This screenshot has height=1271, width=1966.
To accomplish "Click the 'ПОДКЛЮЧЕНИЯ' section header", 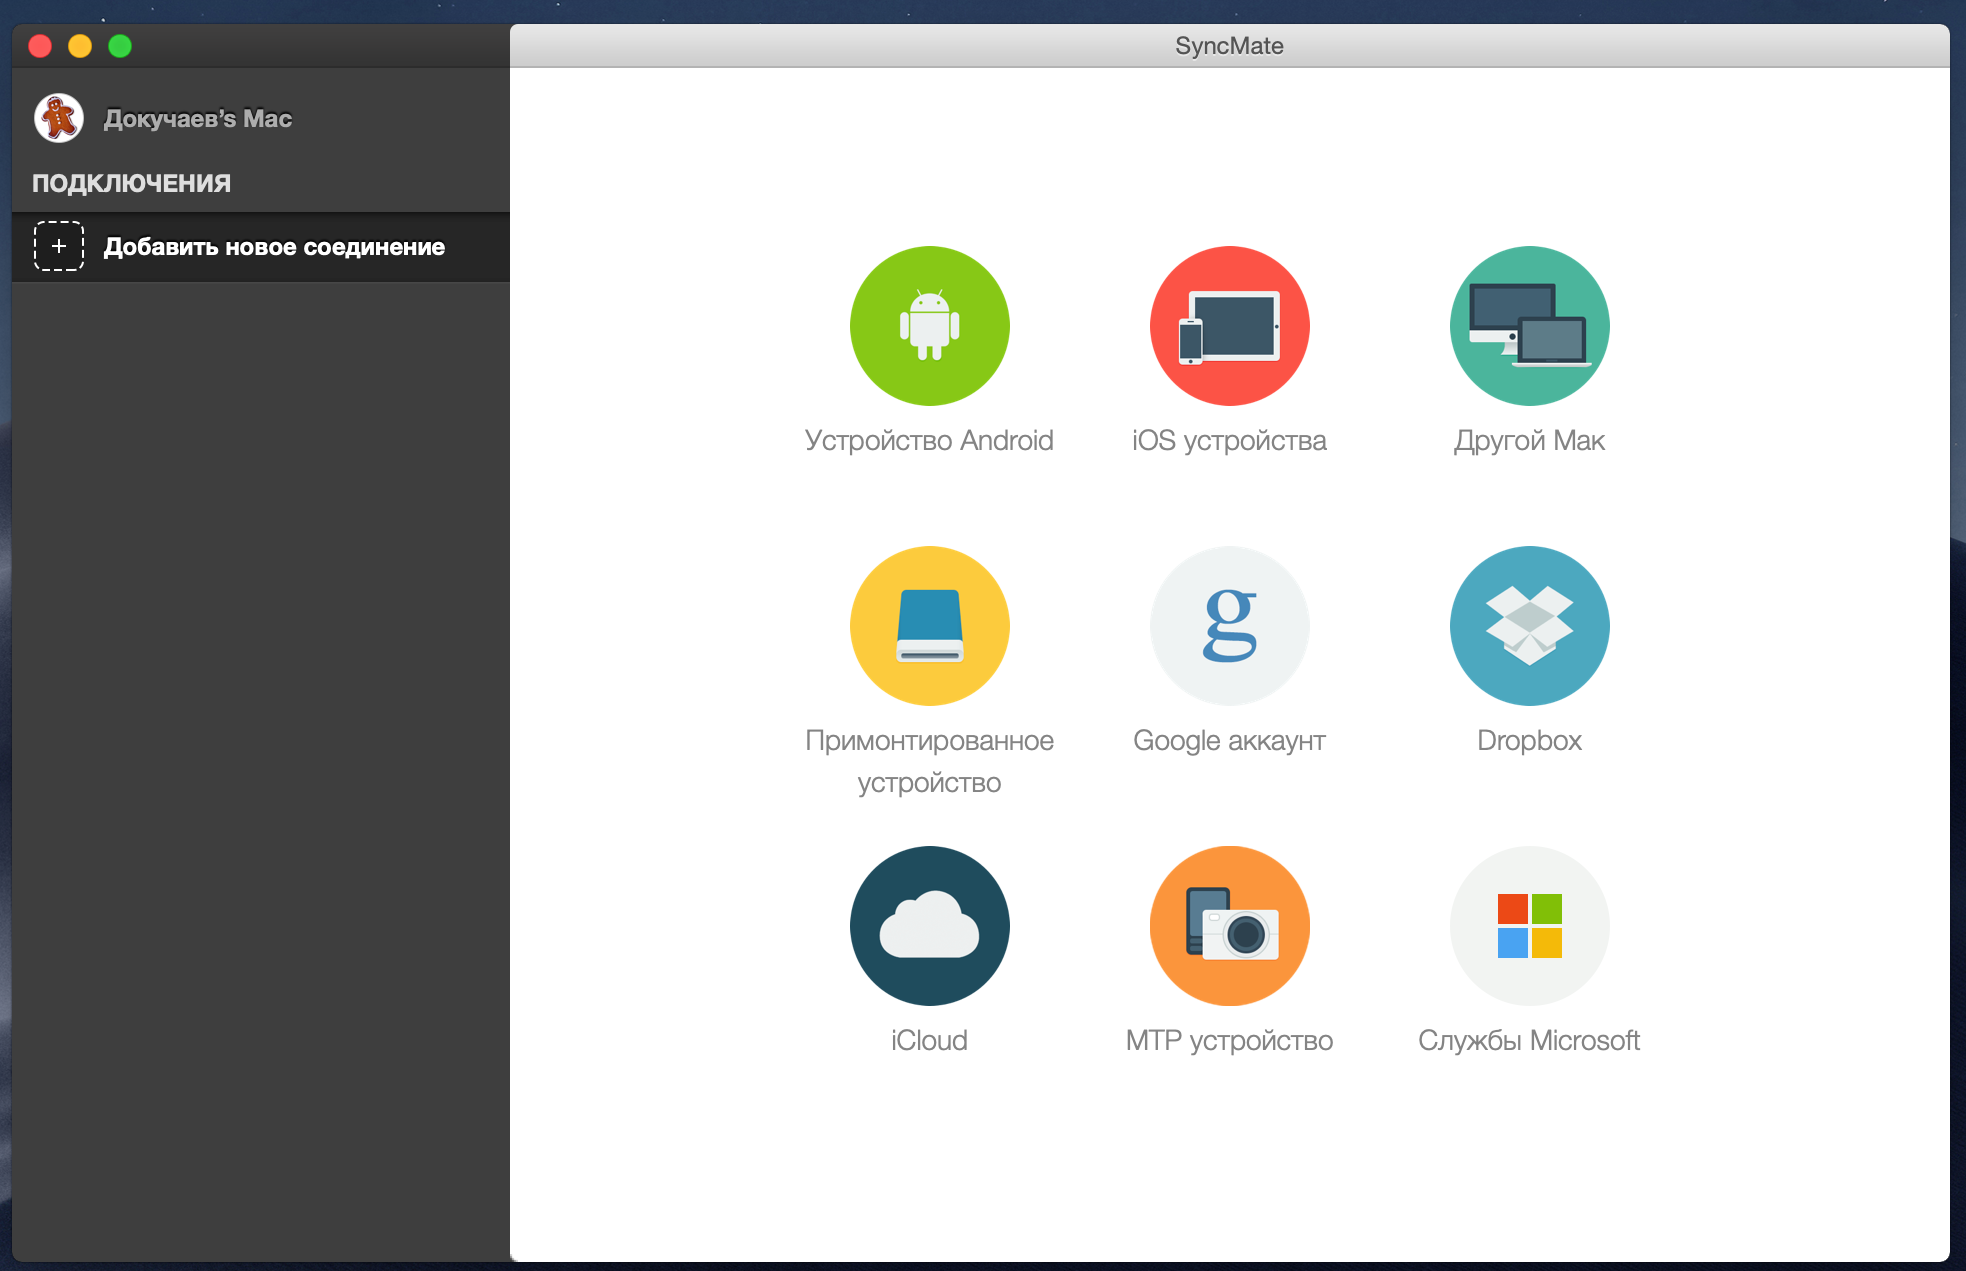I will [x=131, y=183].
